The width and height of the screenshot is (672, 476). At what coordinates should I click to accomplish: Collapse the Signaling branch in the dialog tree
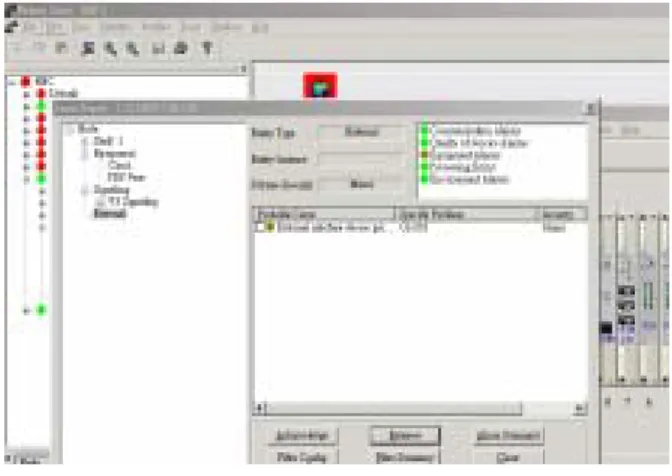click(x=85, y=190)
